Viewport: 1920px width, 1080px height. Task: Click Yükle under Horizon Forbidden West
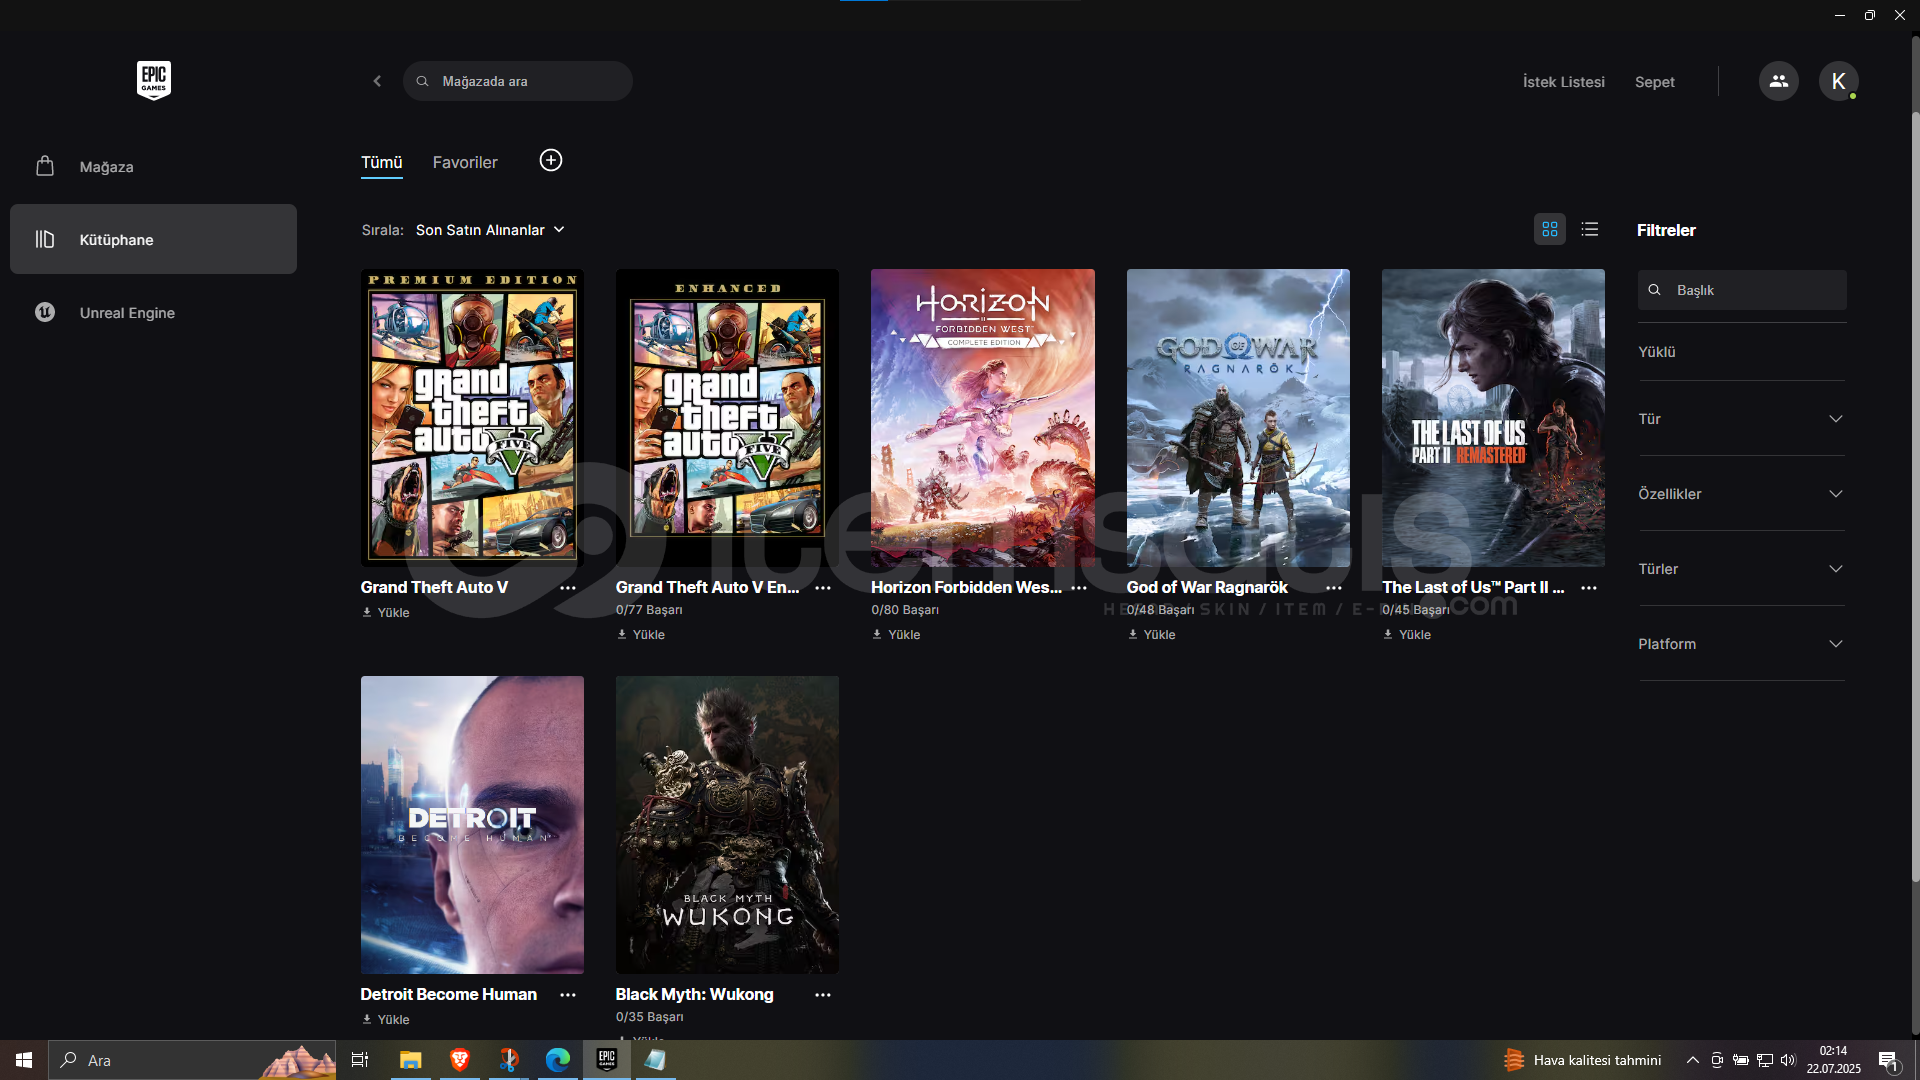[896, 635]
